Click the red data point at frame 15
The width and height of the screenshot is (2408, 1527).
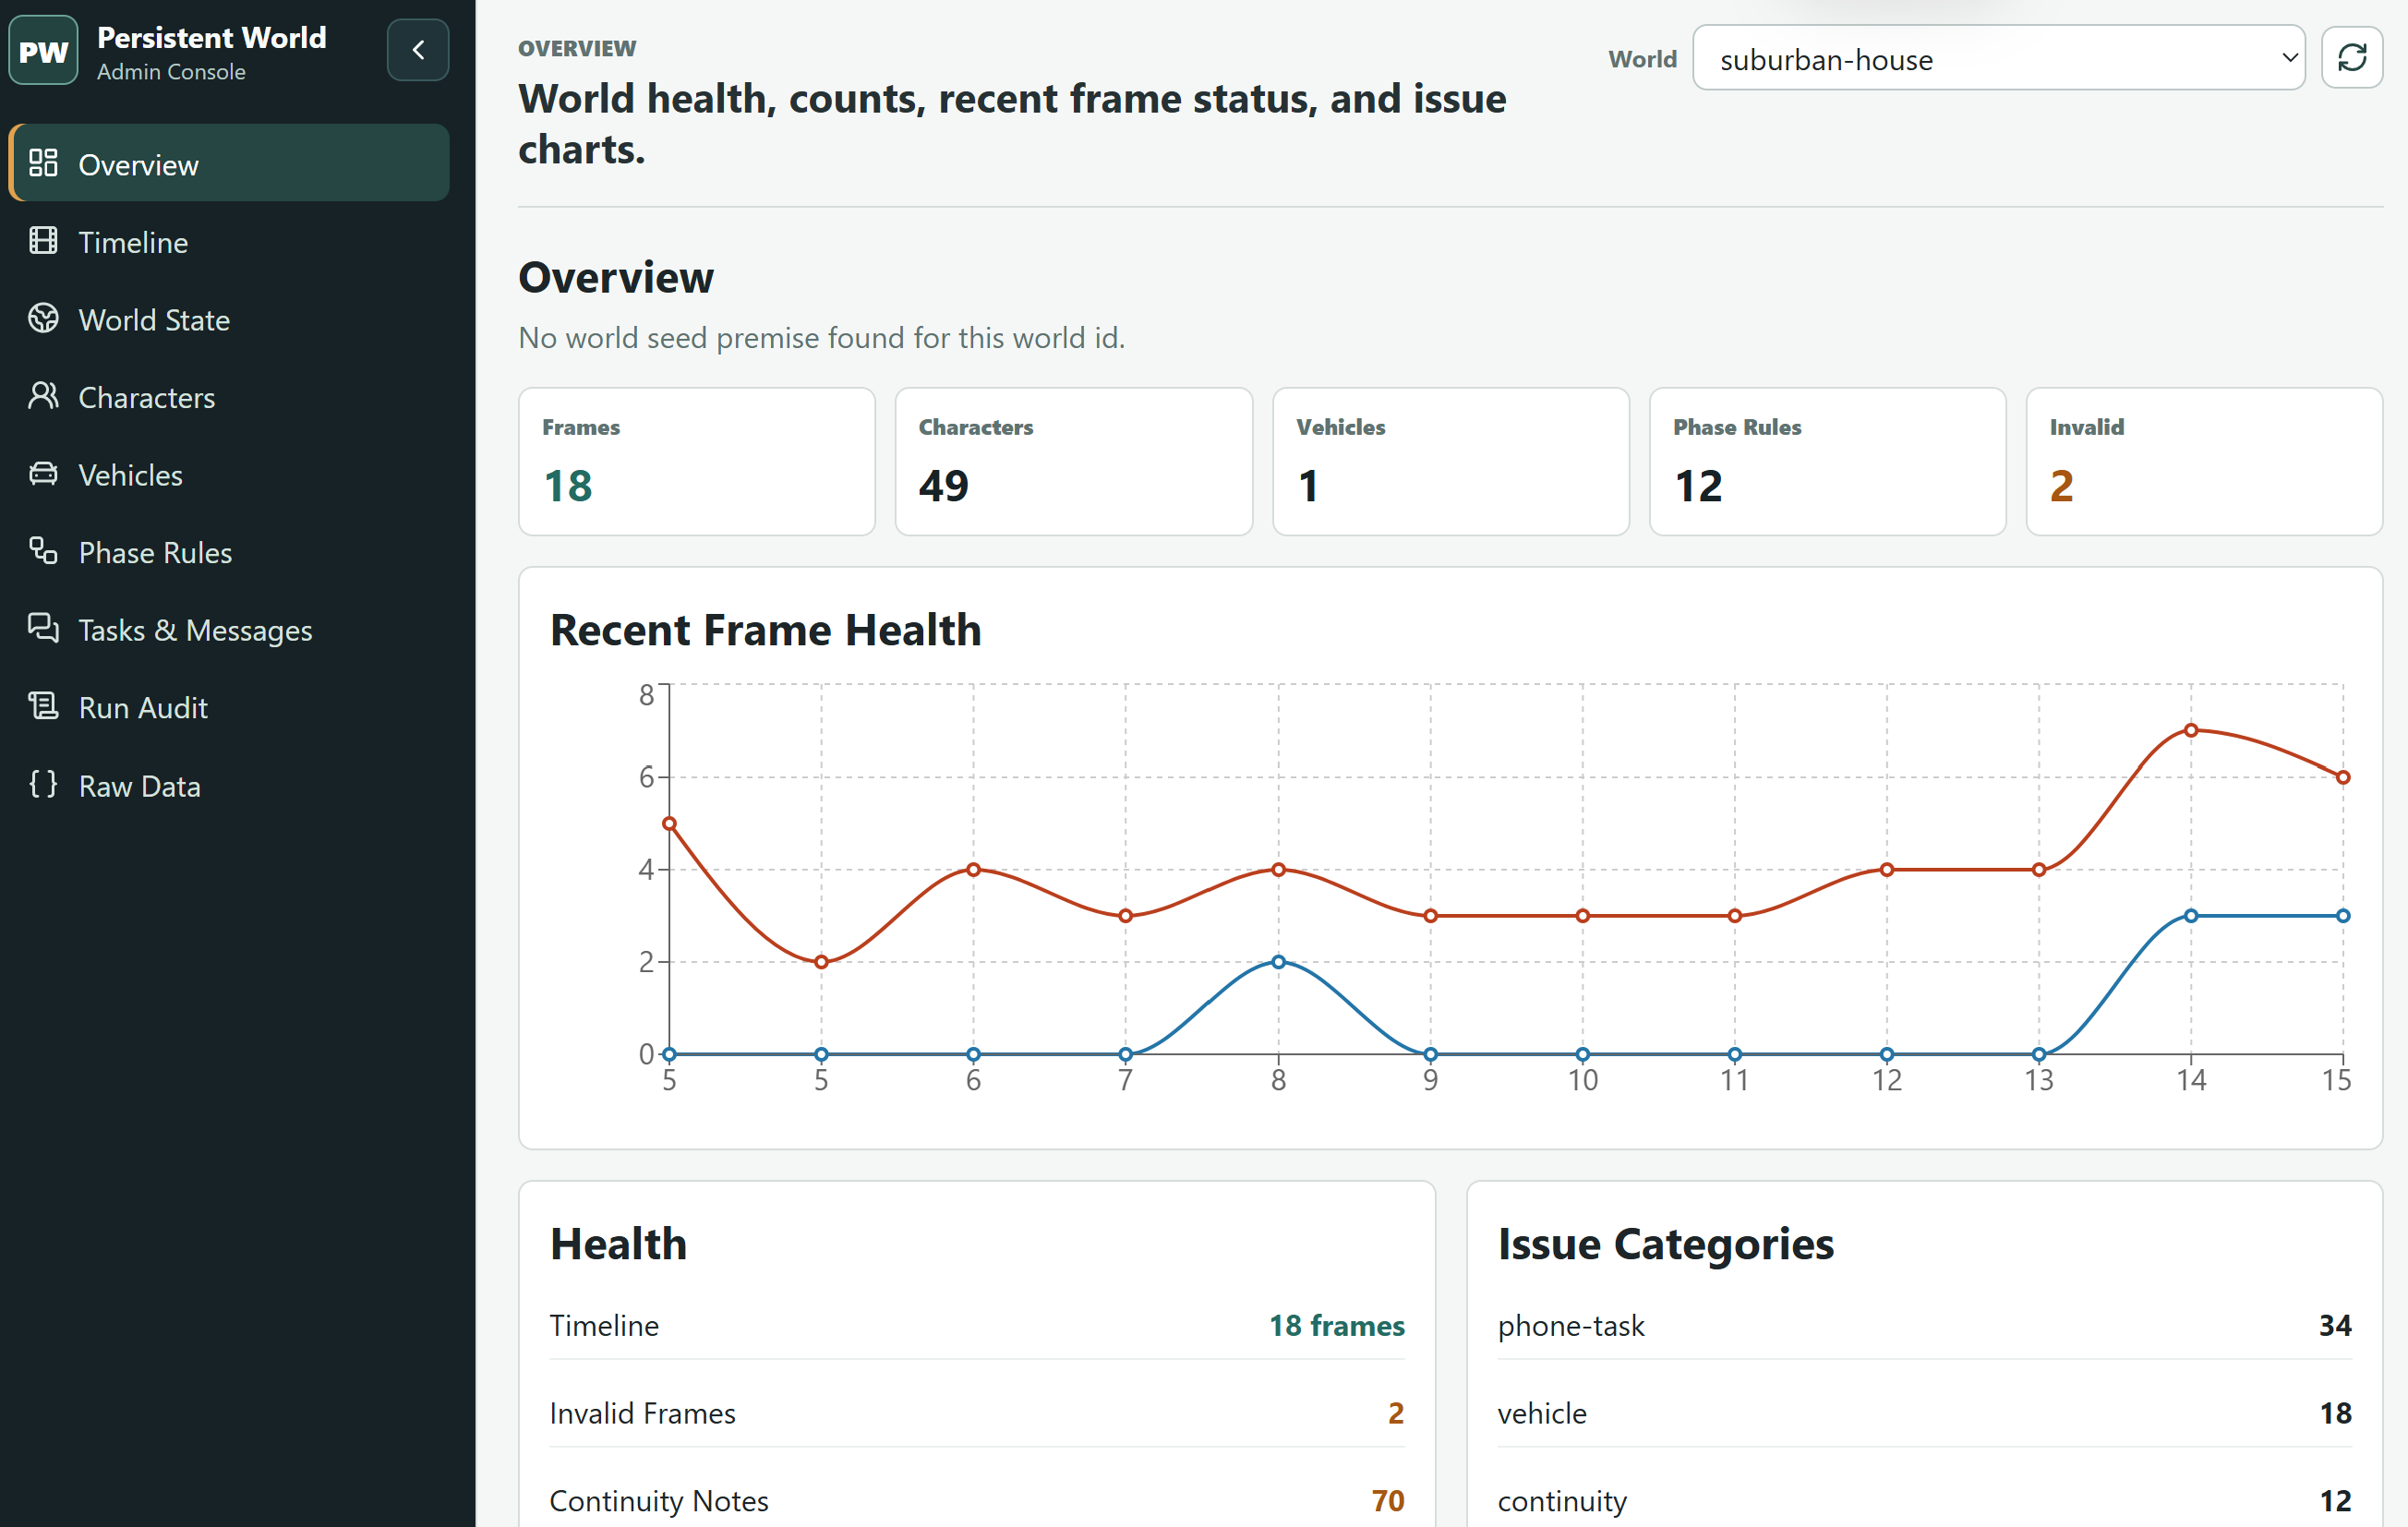pos(2342,777)
